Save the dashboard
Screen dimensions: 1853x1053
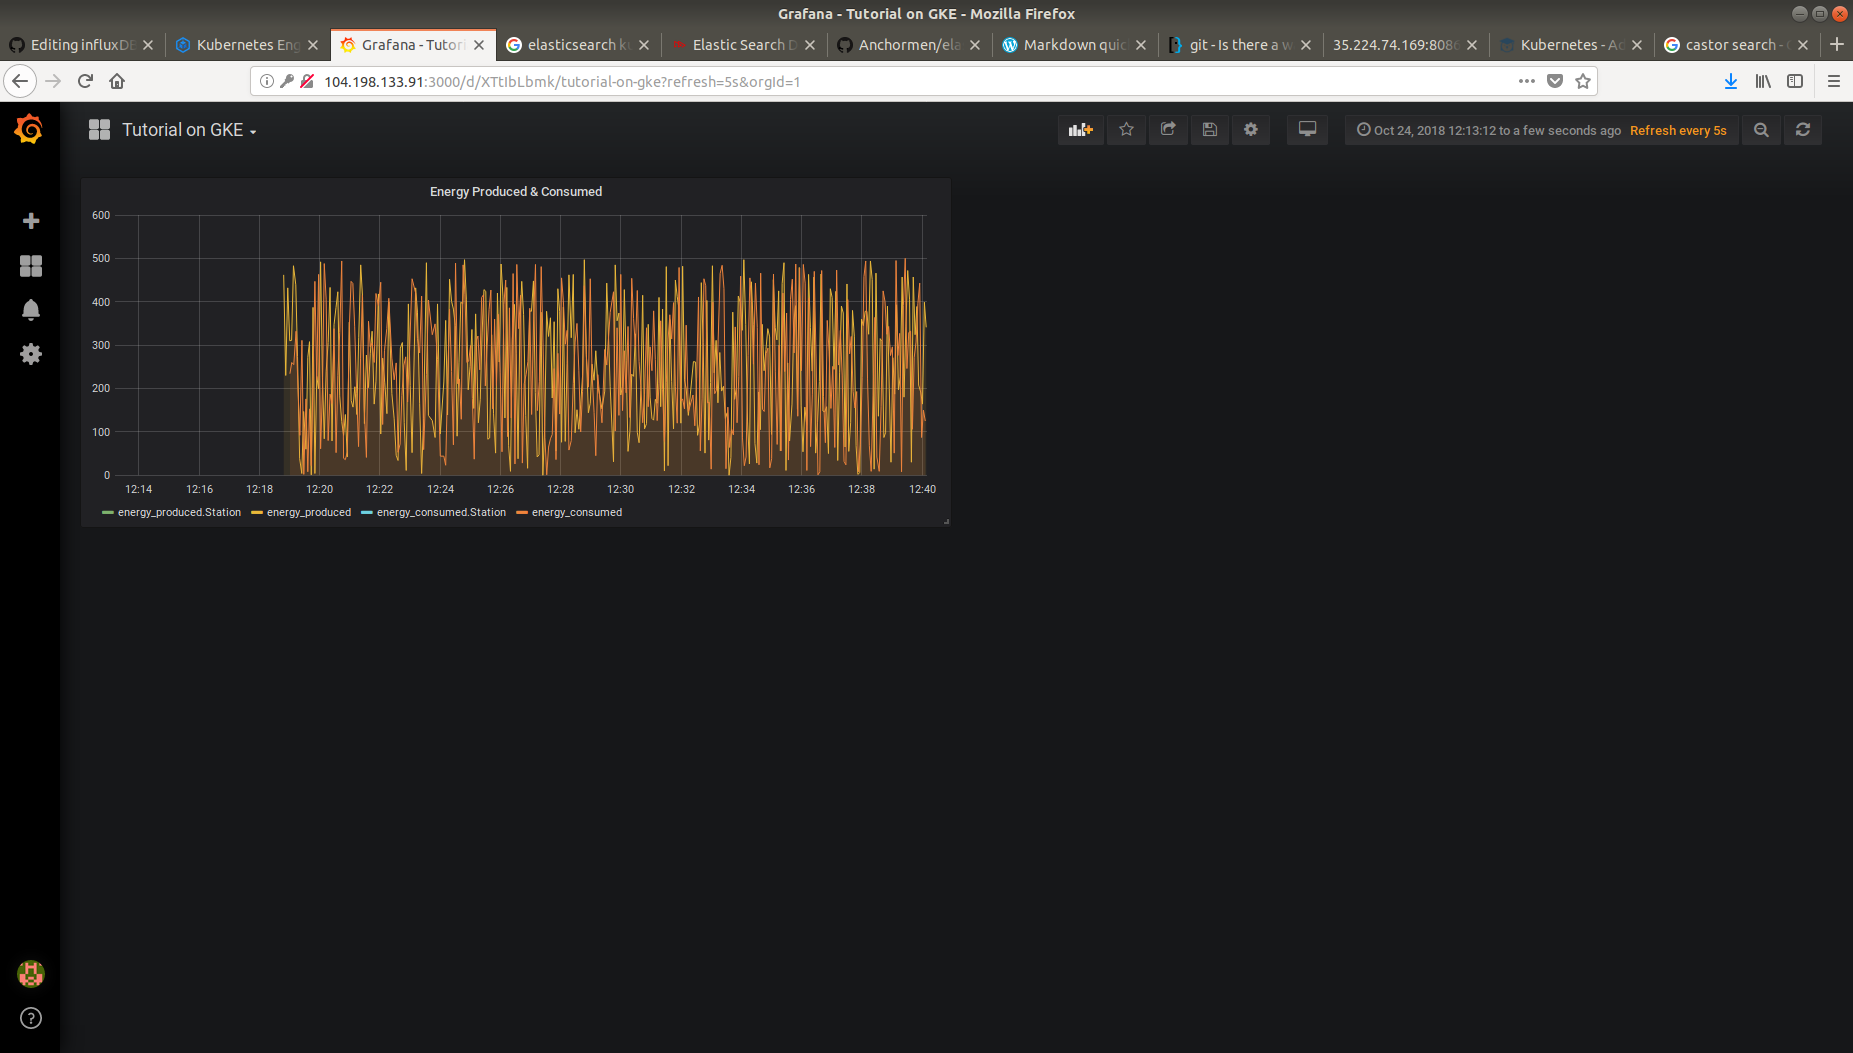click(x=1209, y=130)
